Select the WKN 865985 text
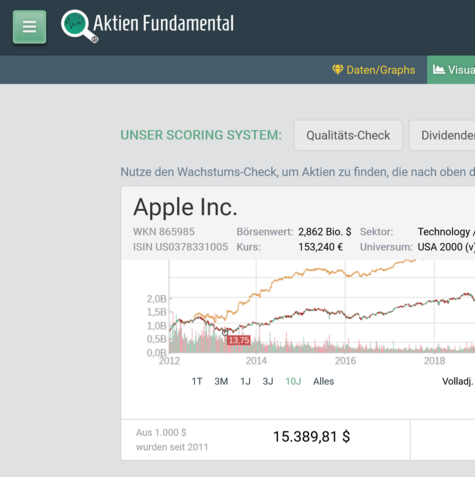This screenshot has height=477, width=475. tap(164, 232)
